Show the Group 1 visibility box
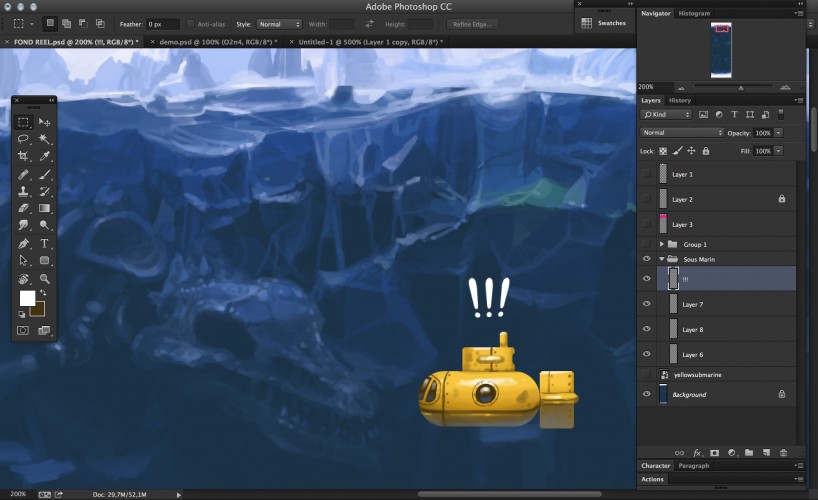 click(647, 244)
